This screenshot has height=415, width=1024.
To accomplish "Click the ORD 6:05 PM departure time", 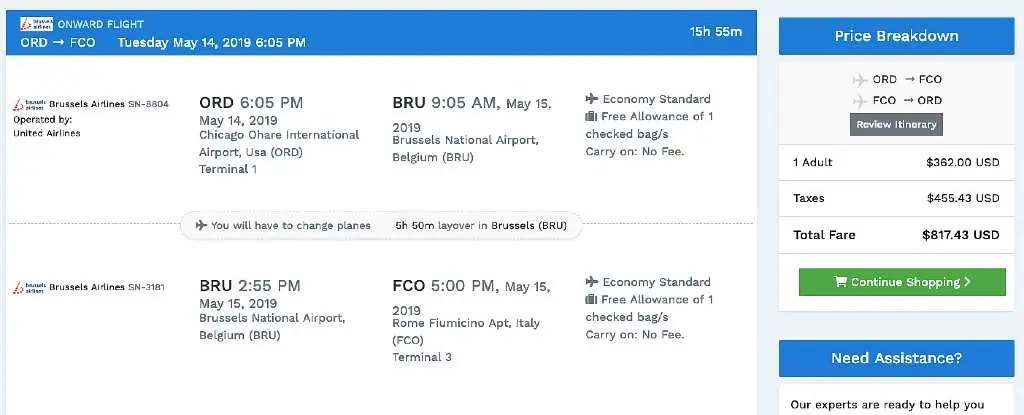I will point(251,102).
